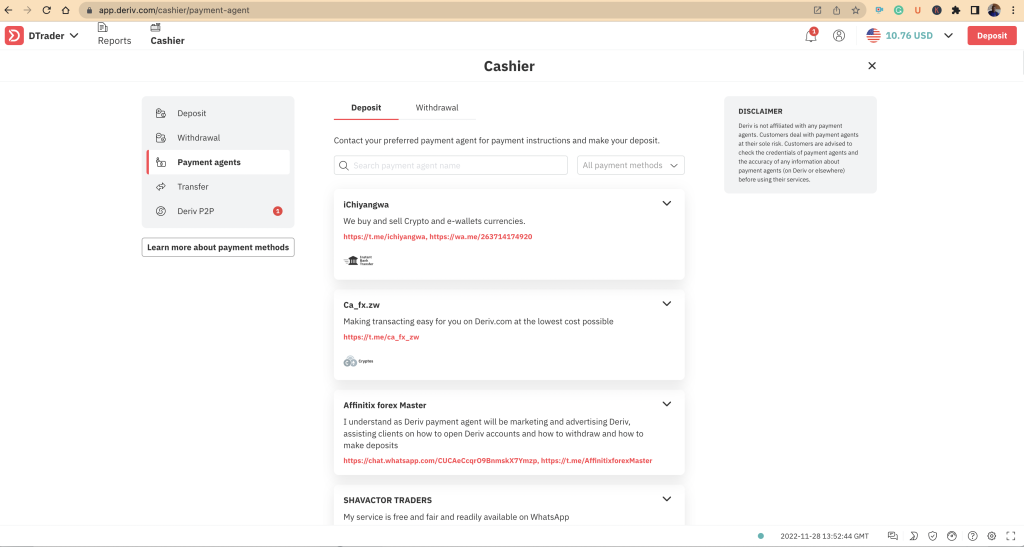This screenshot has height=547, width=1024.
Task: Click the server time 13:52:44 GMT
Action: click(824, 536)
